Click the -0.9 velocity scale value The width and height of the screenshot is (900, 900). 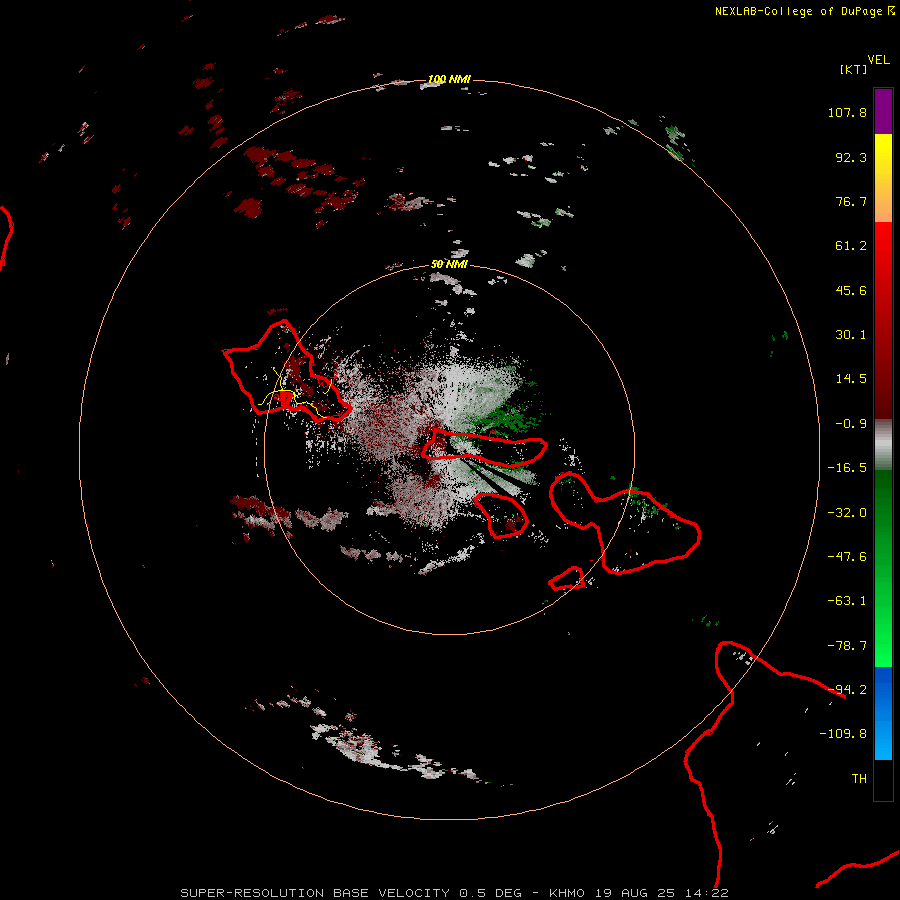851,424
